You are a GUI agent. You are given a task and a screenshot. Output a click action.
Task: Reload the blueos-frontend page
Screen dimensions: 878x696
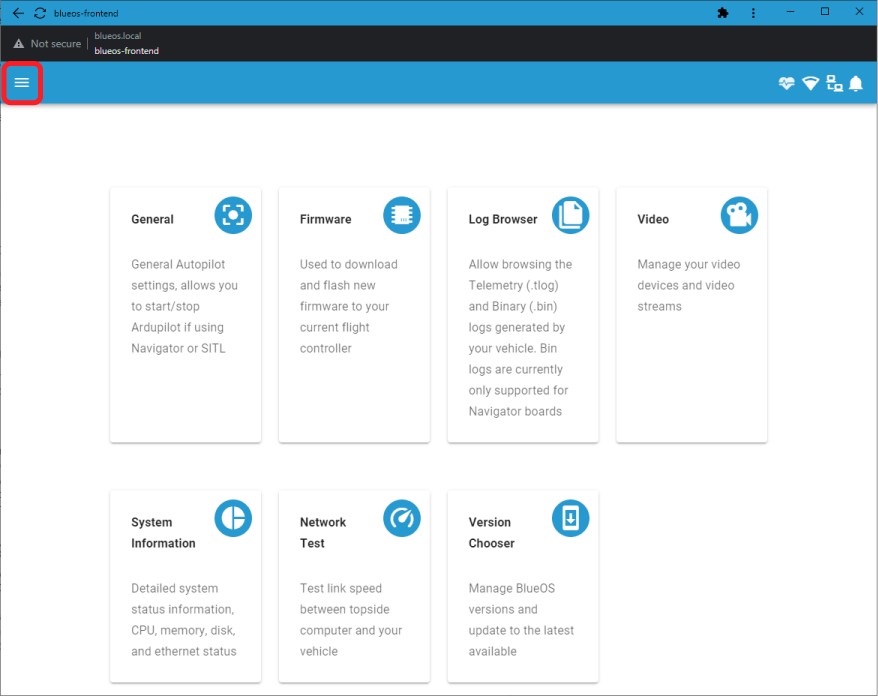point(40,13)
